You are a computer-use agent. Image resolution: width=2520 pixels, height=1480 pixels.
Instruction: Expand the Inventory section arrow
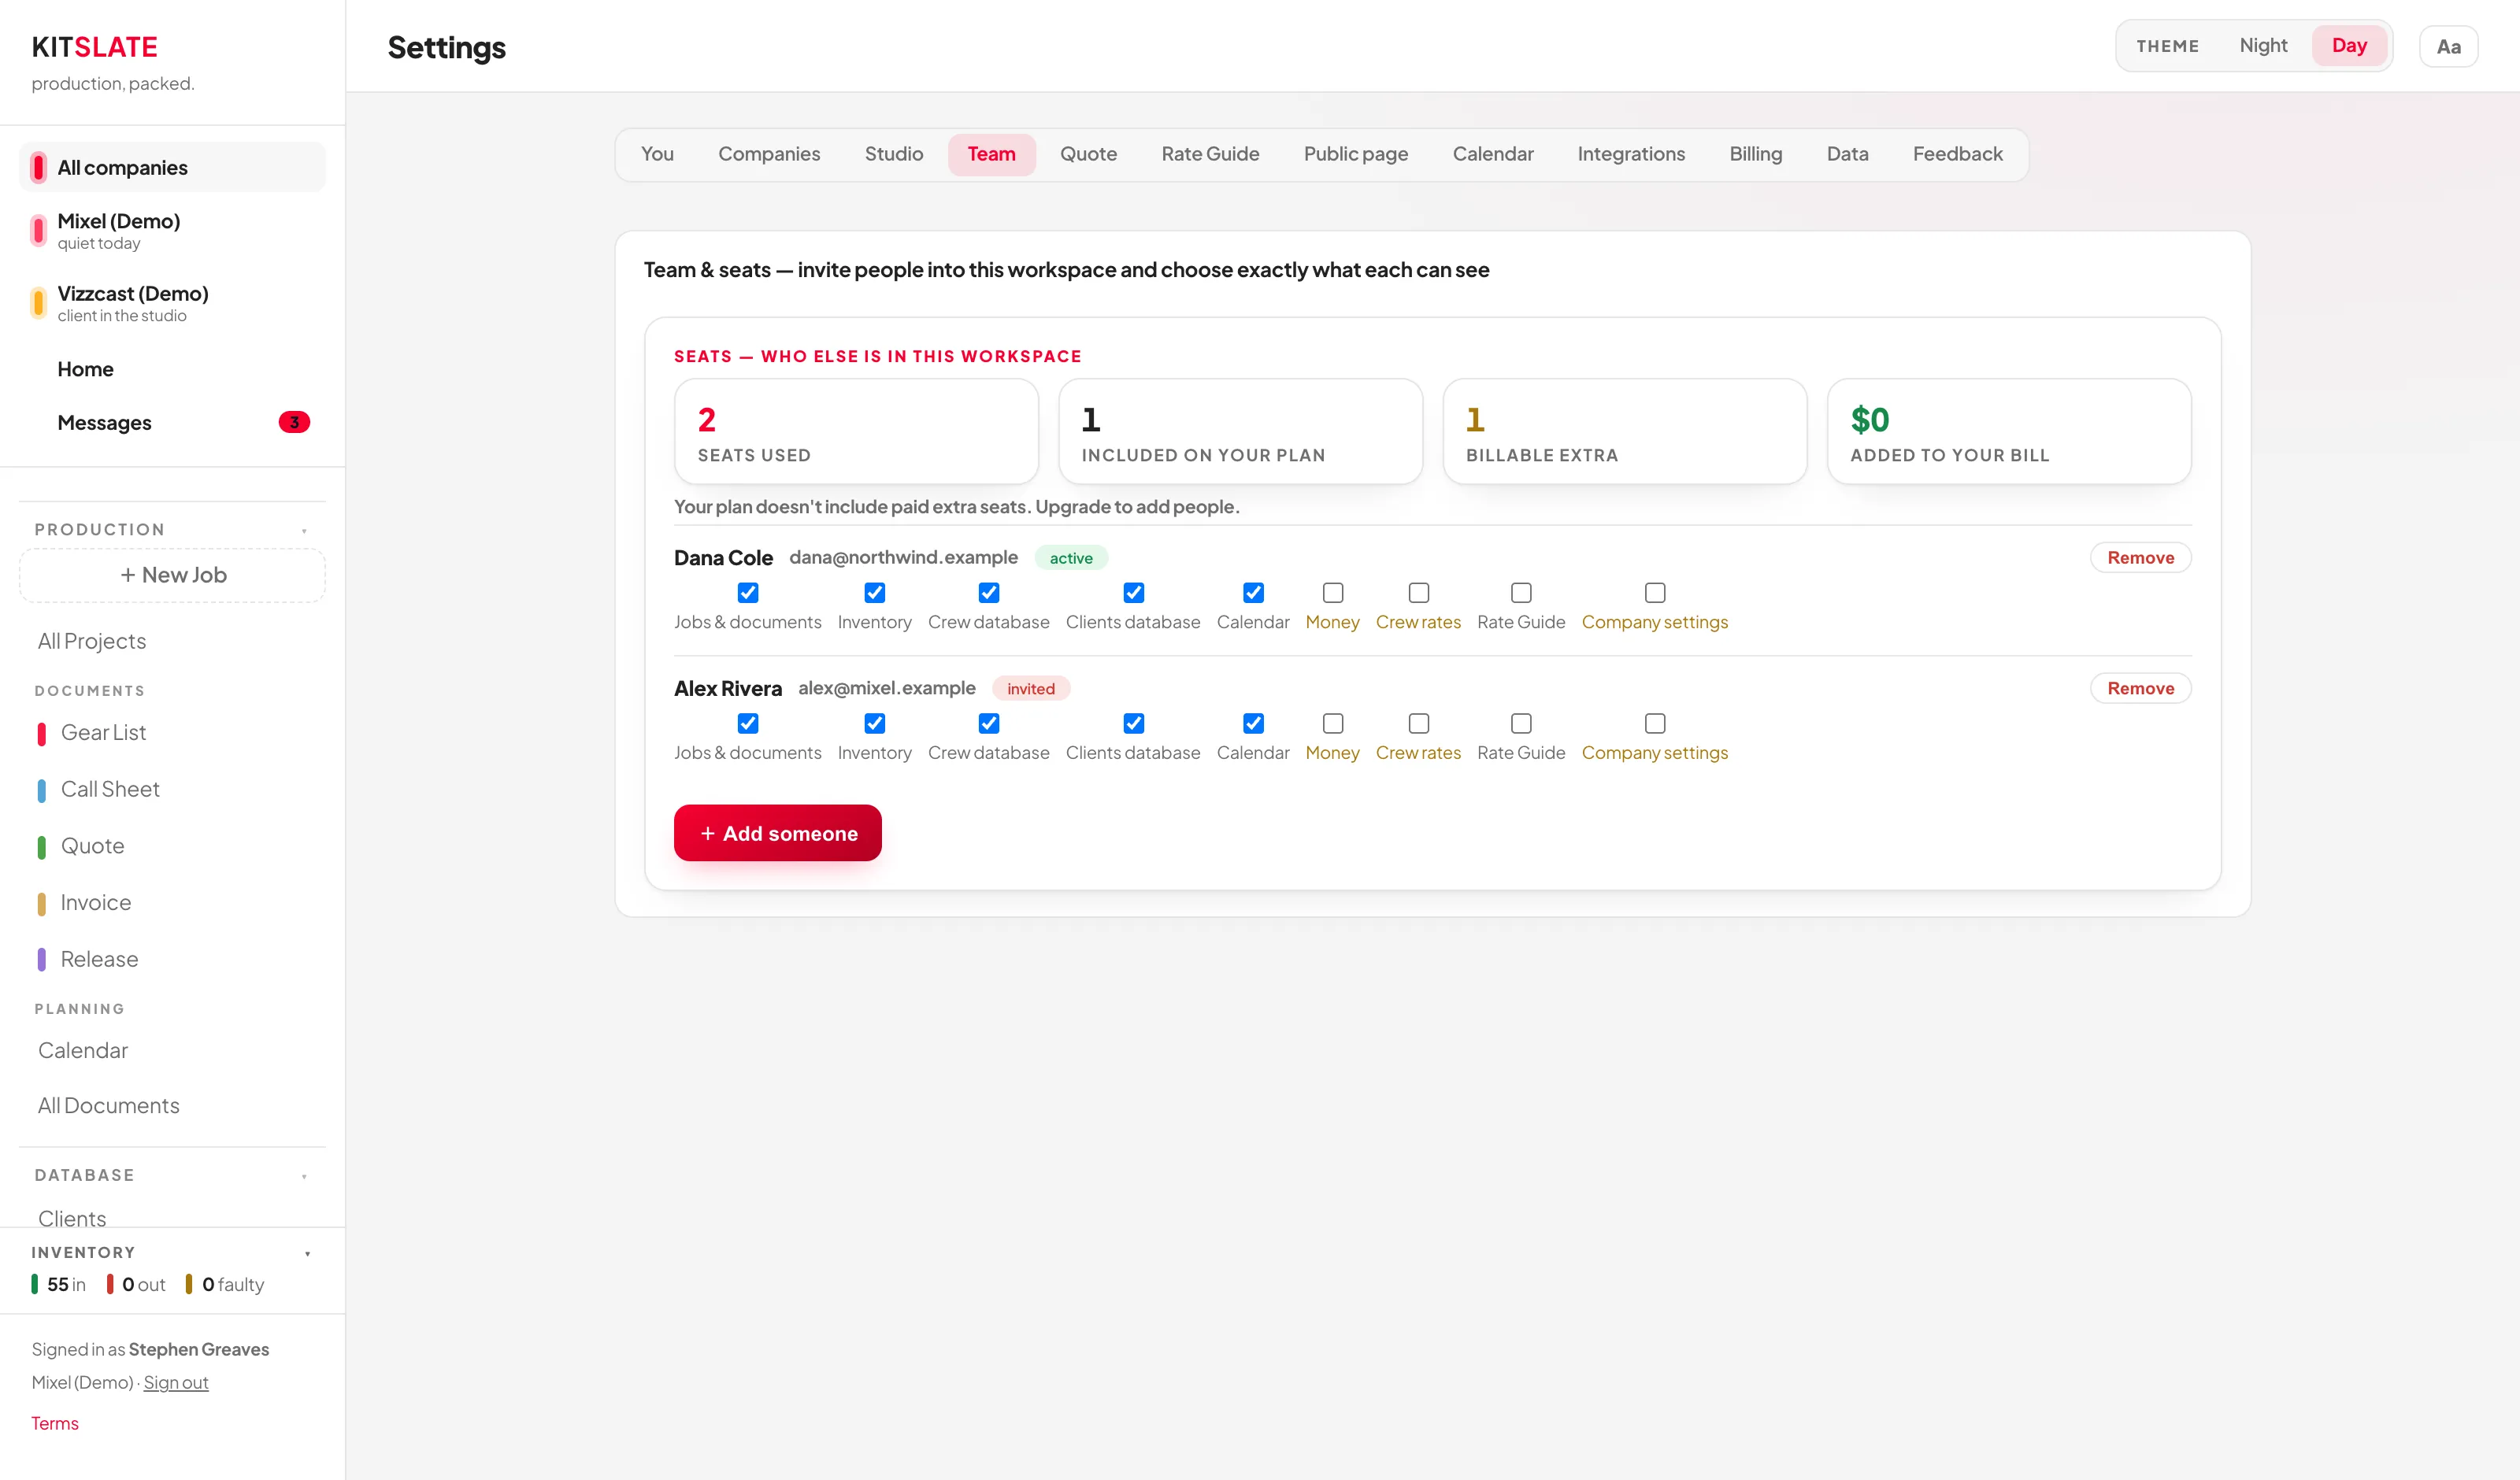coord(307,1253)
